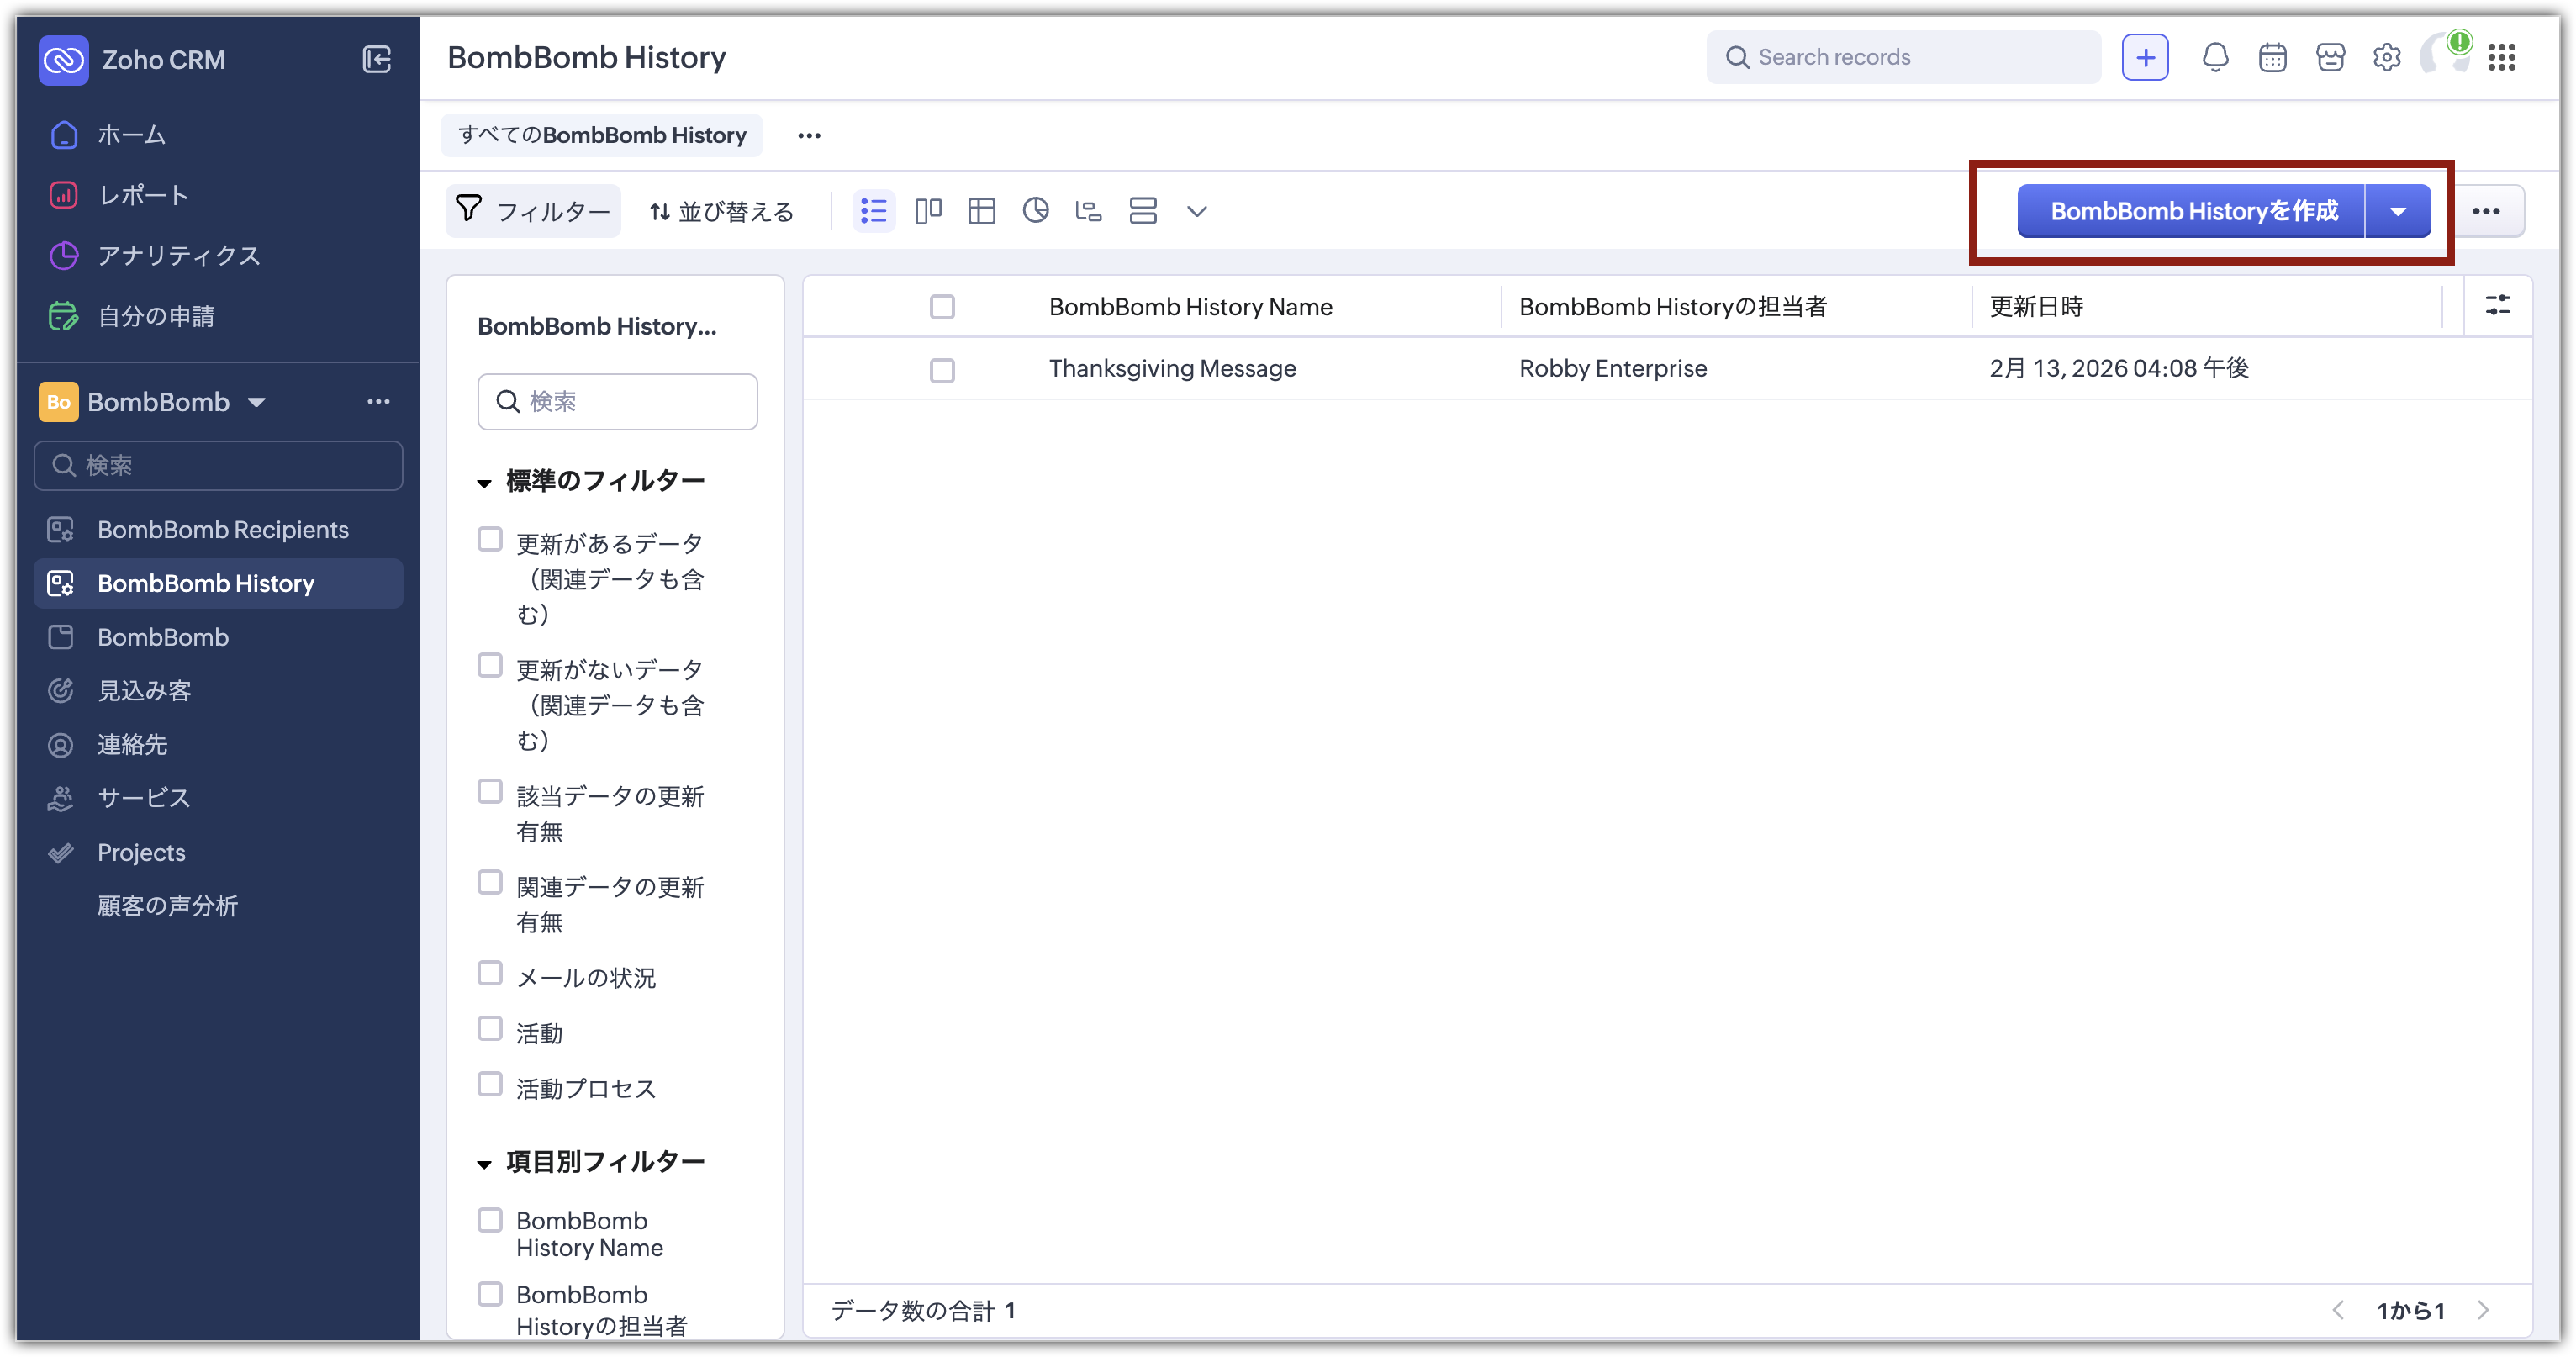
Task: Click the notifications bell icon
Action: [2215, 58]
